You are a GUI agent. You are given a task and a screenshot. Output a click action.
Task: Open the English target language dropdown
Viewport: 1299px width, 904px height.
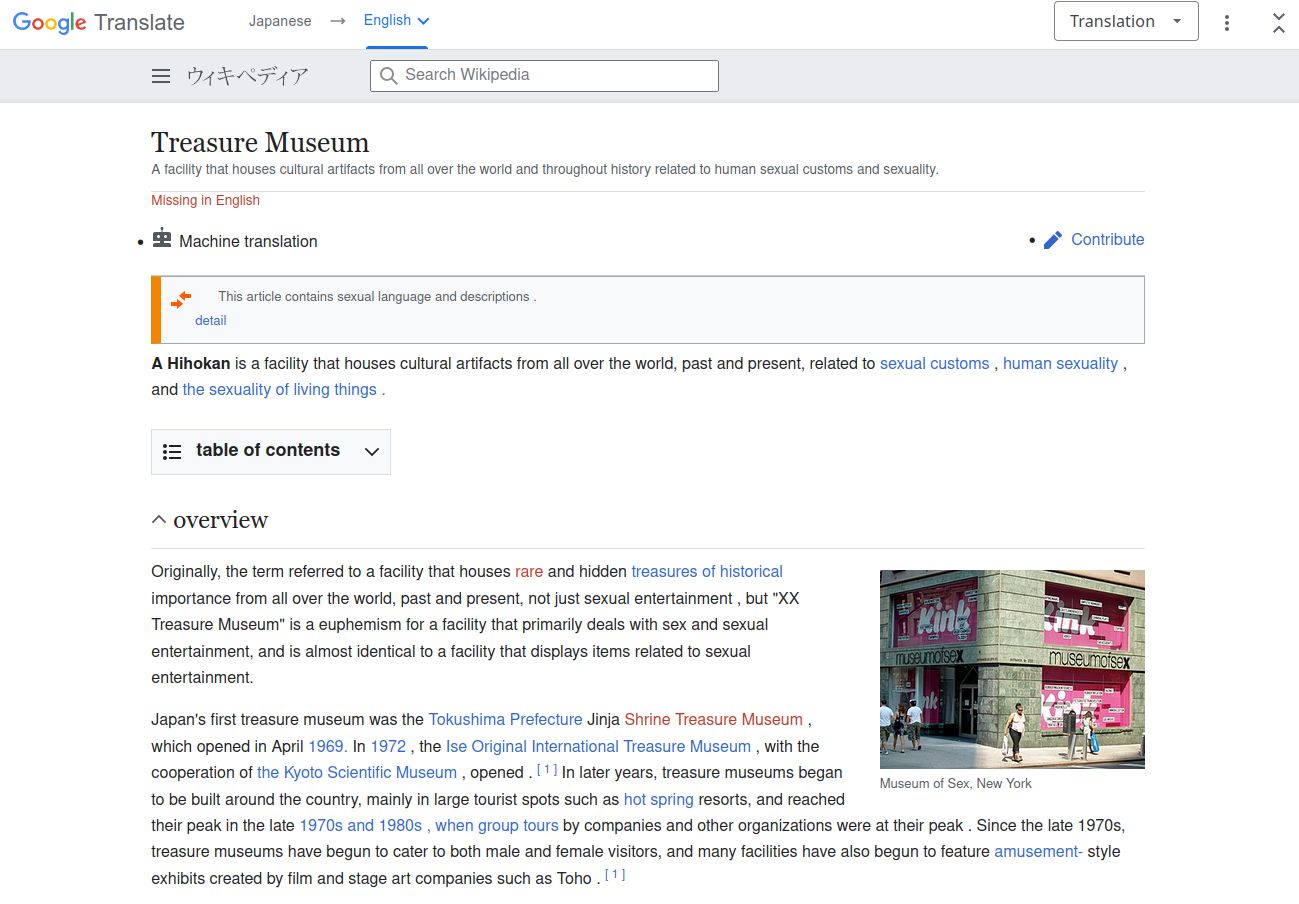coord(396,21)
